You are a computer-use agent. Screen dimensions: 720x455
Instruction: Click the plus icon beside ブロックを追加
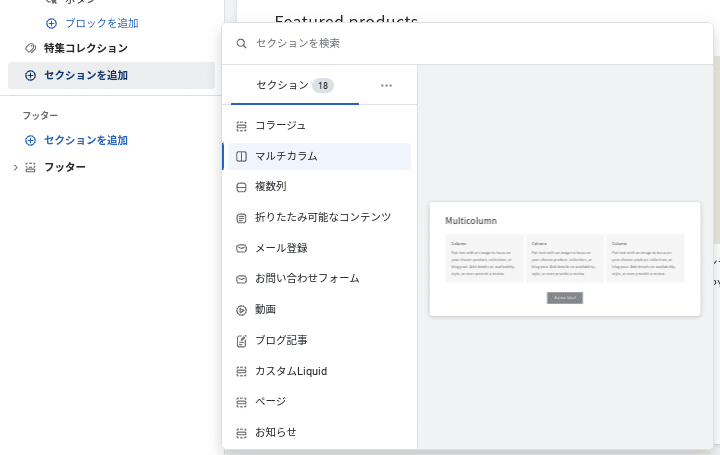coord(51,23)
